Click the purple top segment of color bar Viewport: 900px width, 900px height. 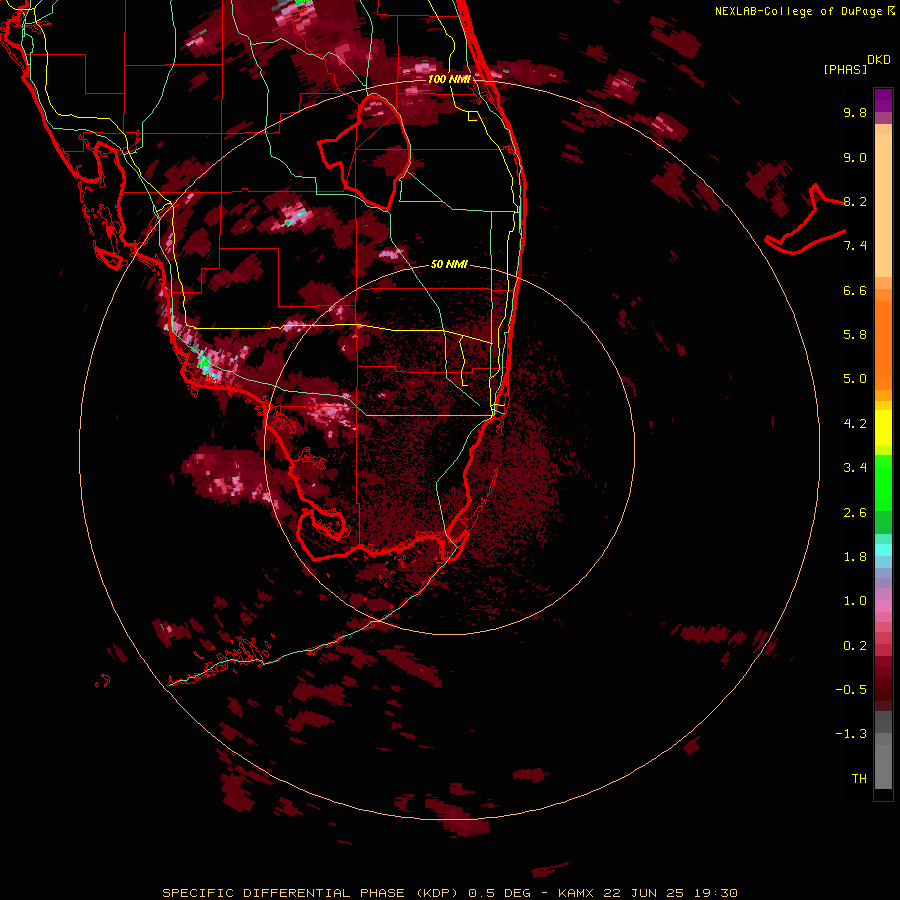click(883, 100)
